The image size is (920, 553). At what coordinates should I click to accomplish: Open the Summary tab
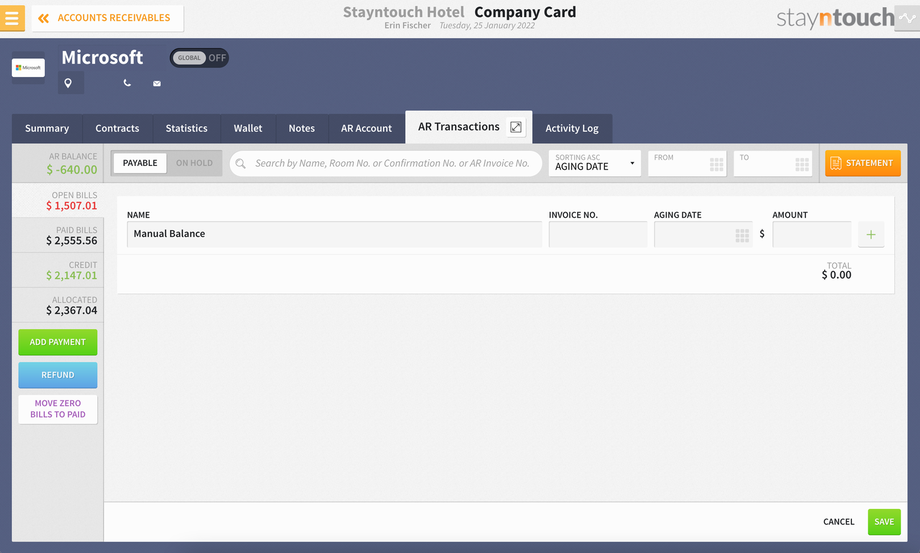[47, 128]
